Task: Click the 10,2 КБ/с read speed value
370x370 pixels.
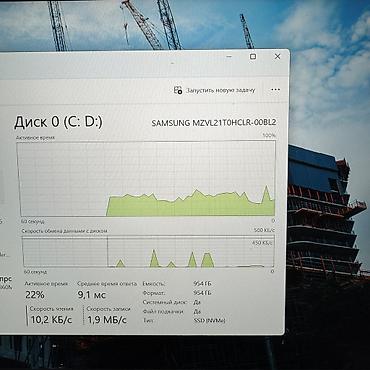Action: click(x=51, y=320)
